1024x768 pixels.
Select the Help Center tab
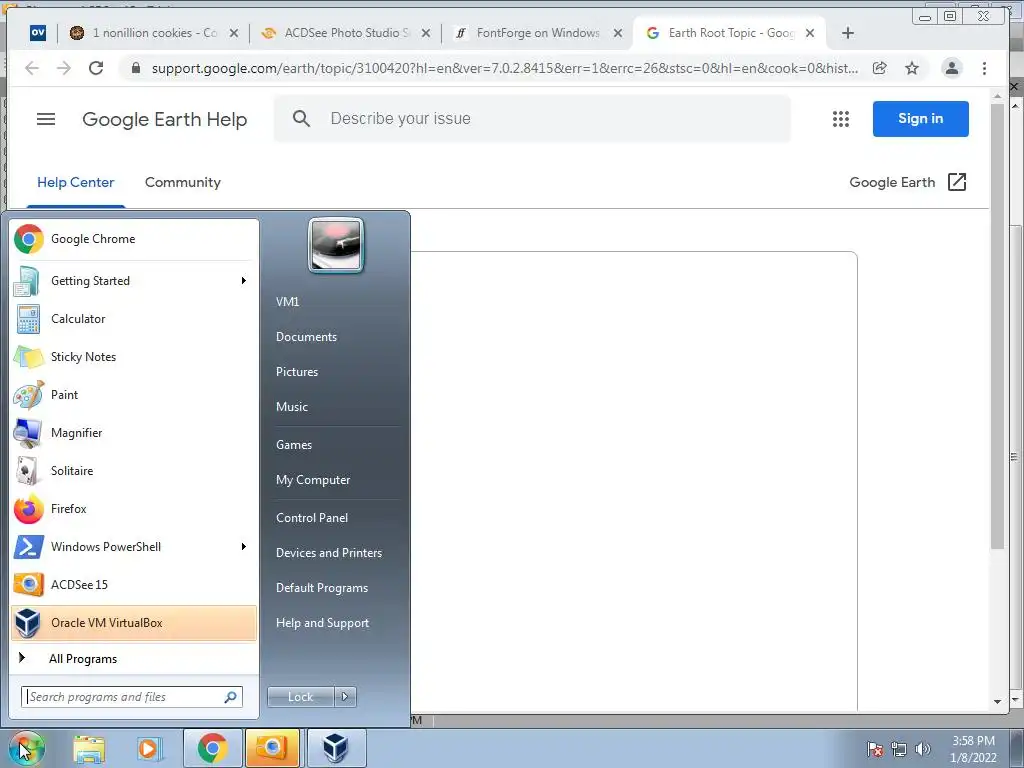coord(76,182)
